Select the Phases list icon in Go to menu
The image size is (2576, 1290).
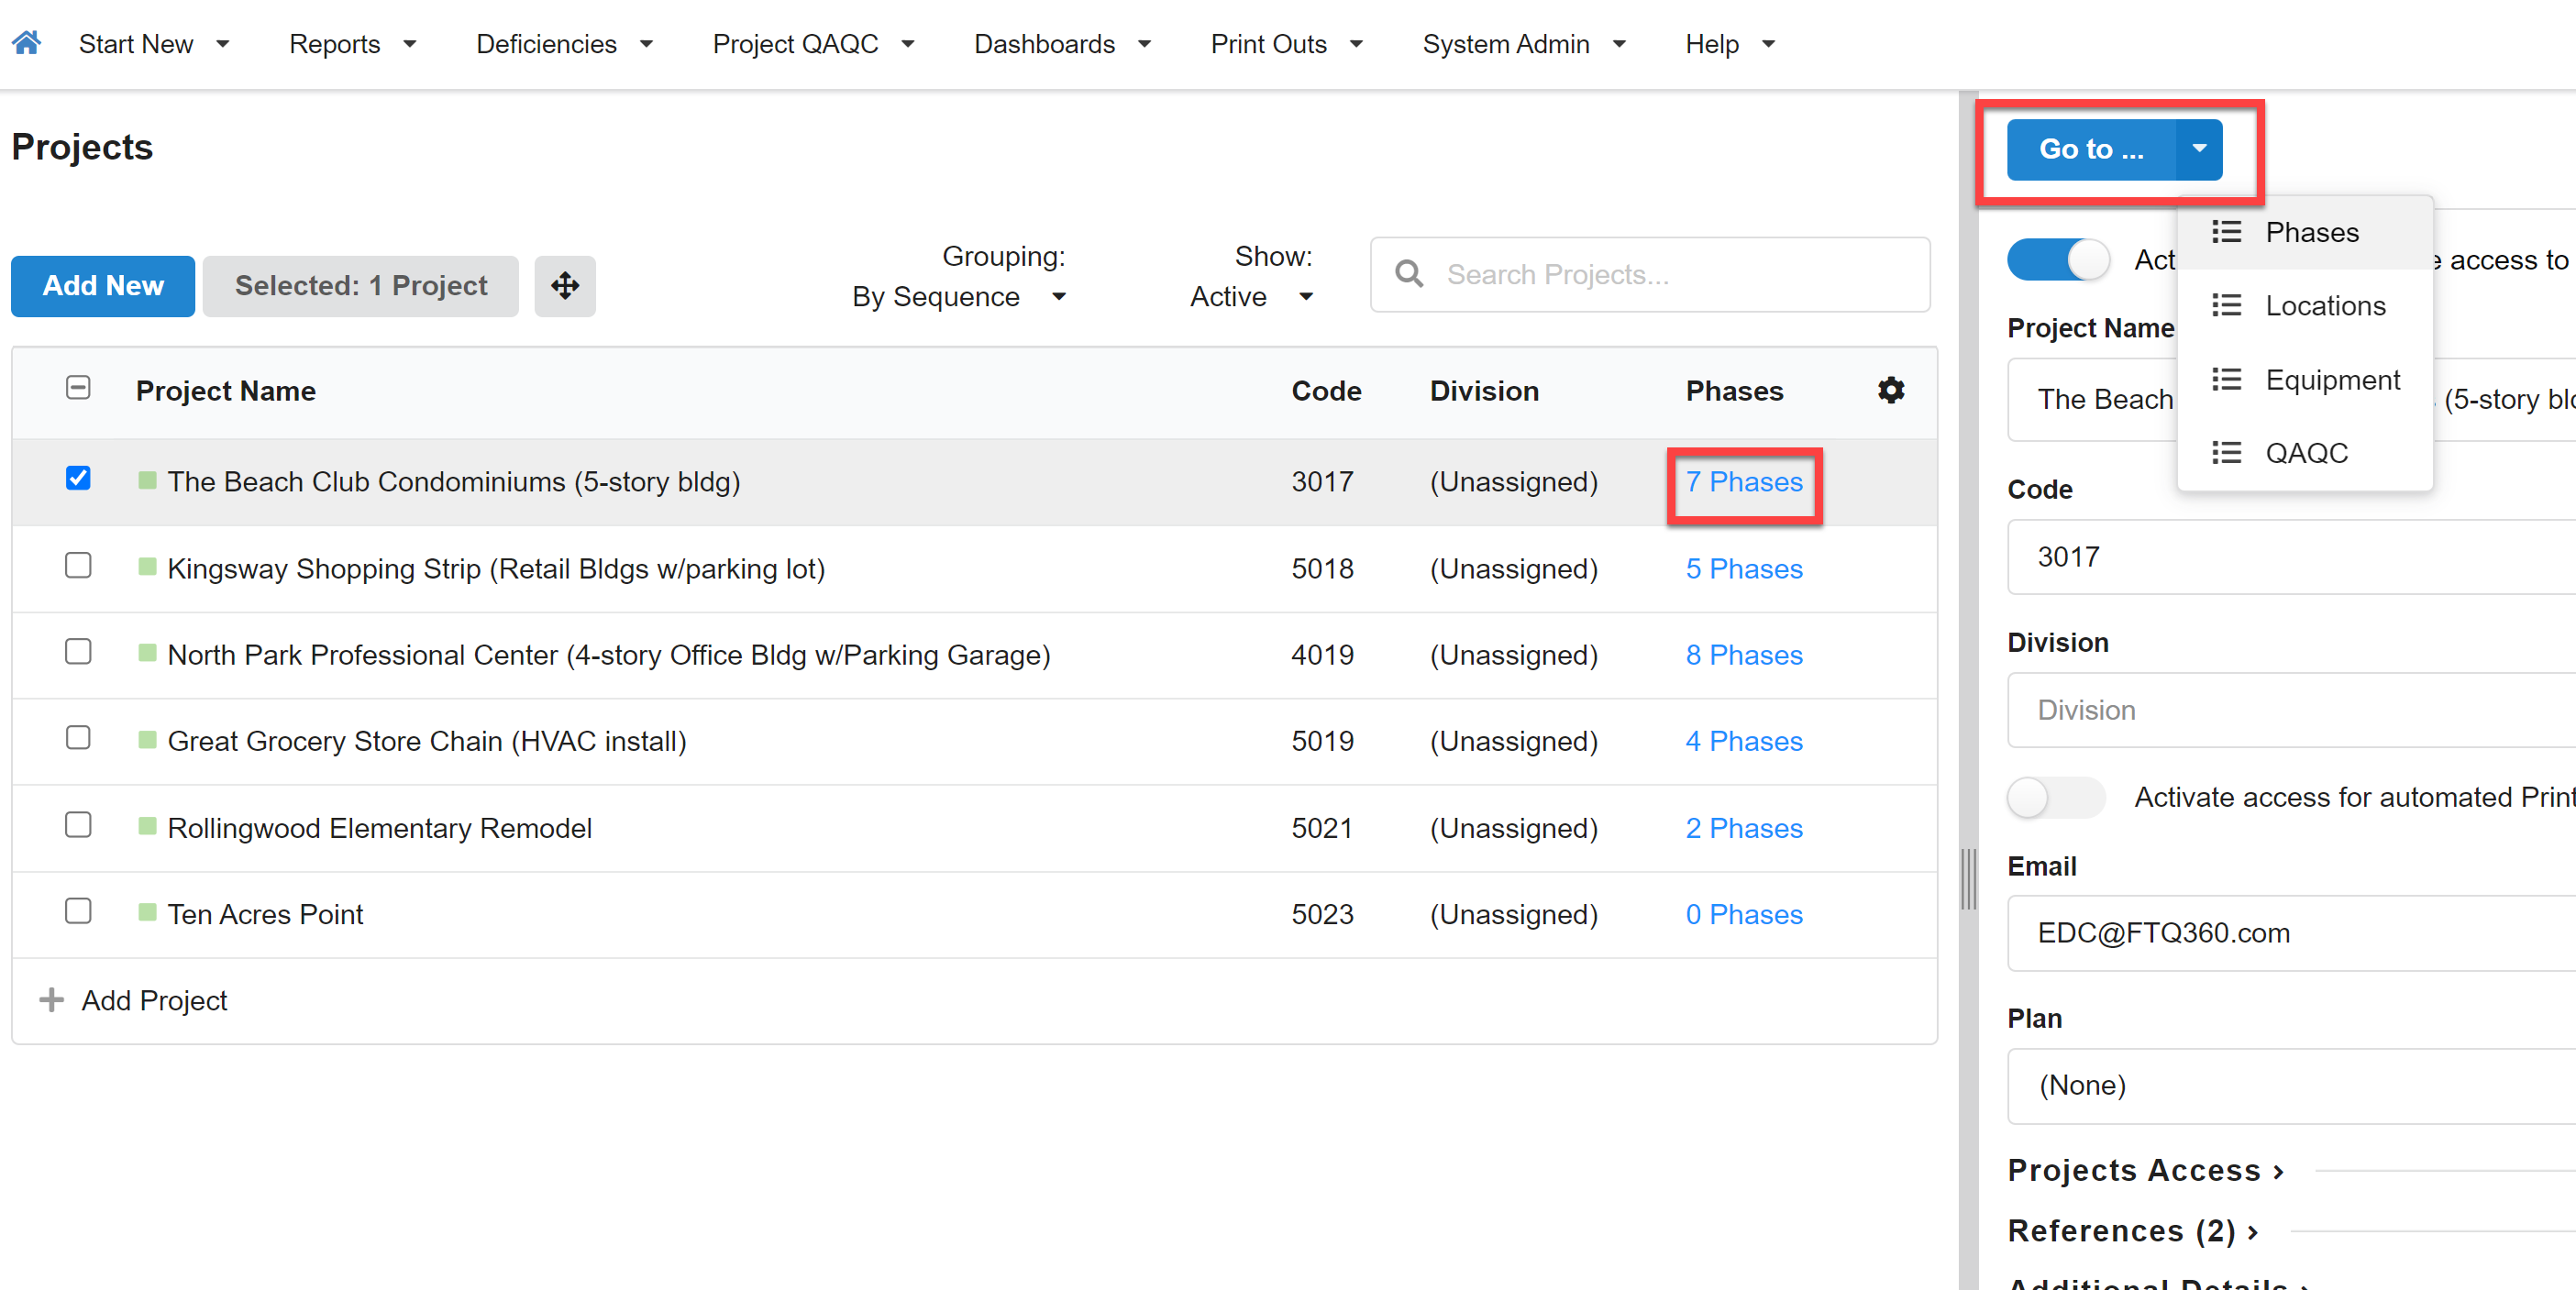click(2226, 232)
